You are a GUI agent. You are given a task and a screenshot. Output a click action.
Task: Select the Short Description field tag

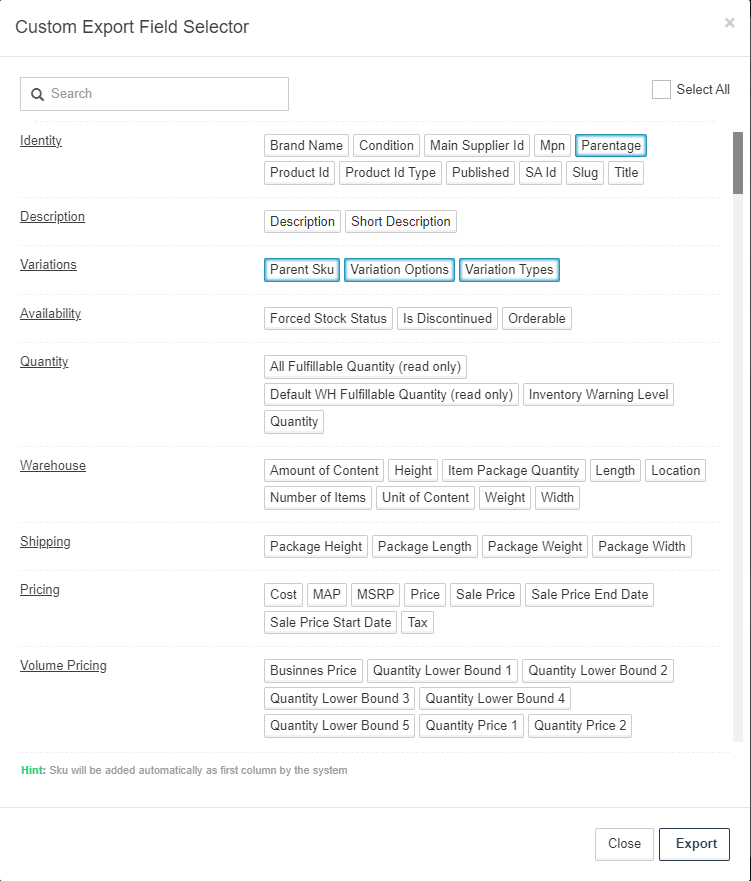tap(400, 221)
